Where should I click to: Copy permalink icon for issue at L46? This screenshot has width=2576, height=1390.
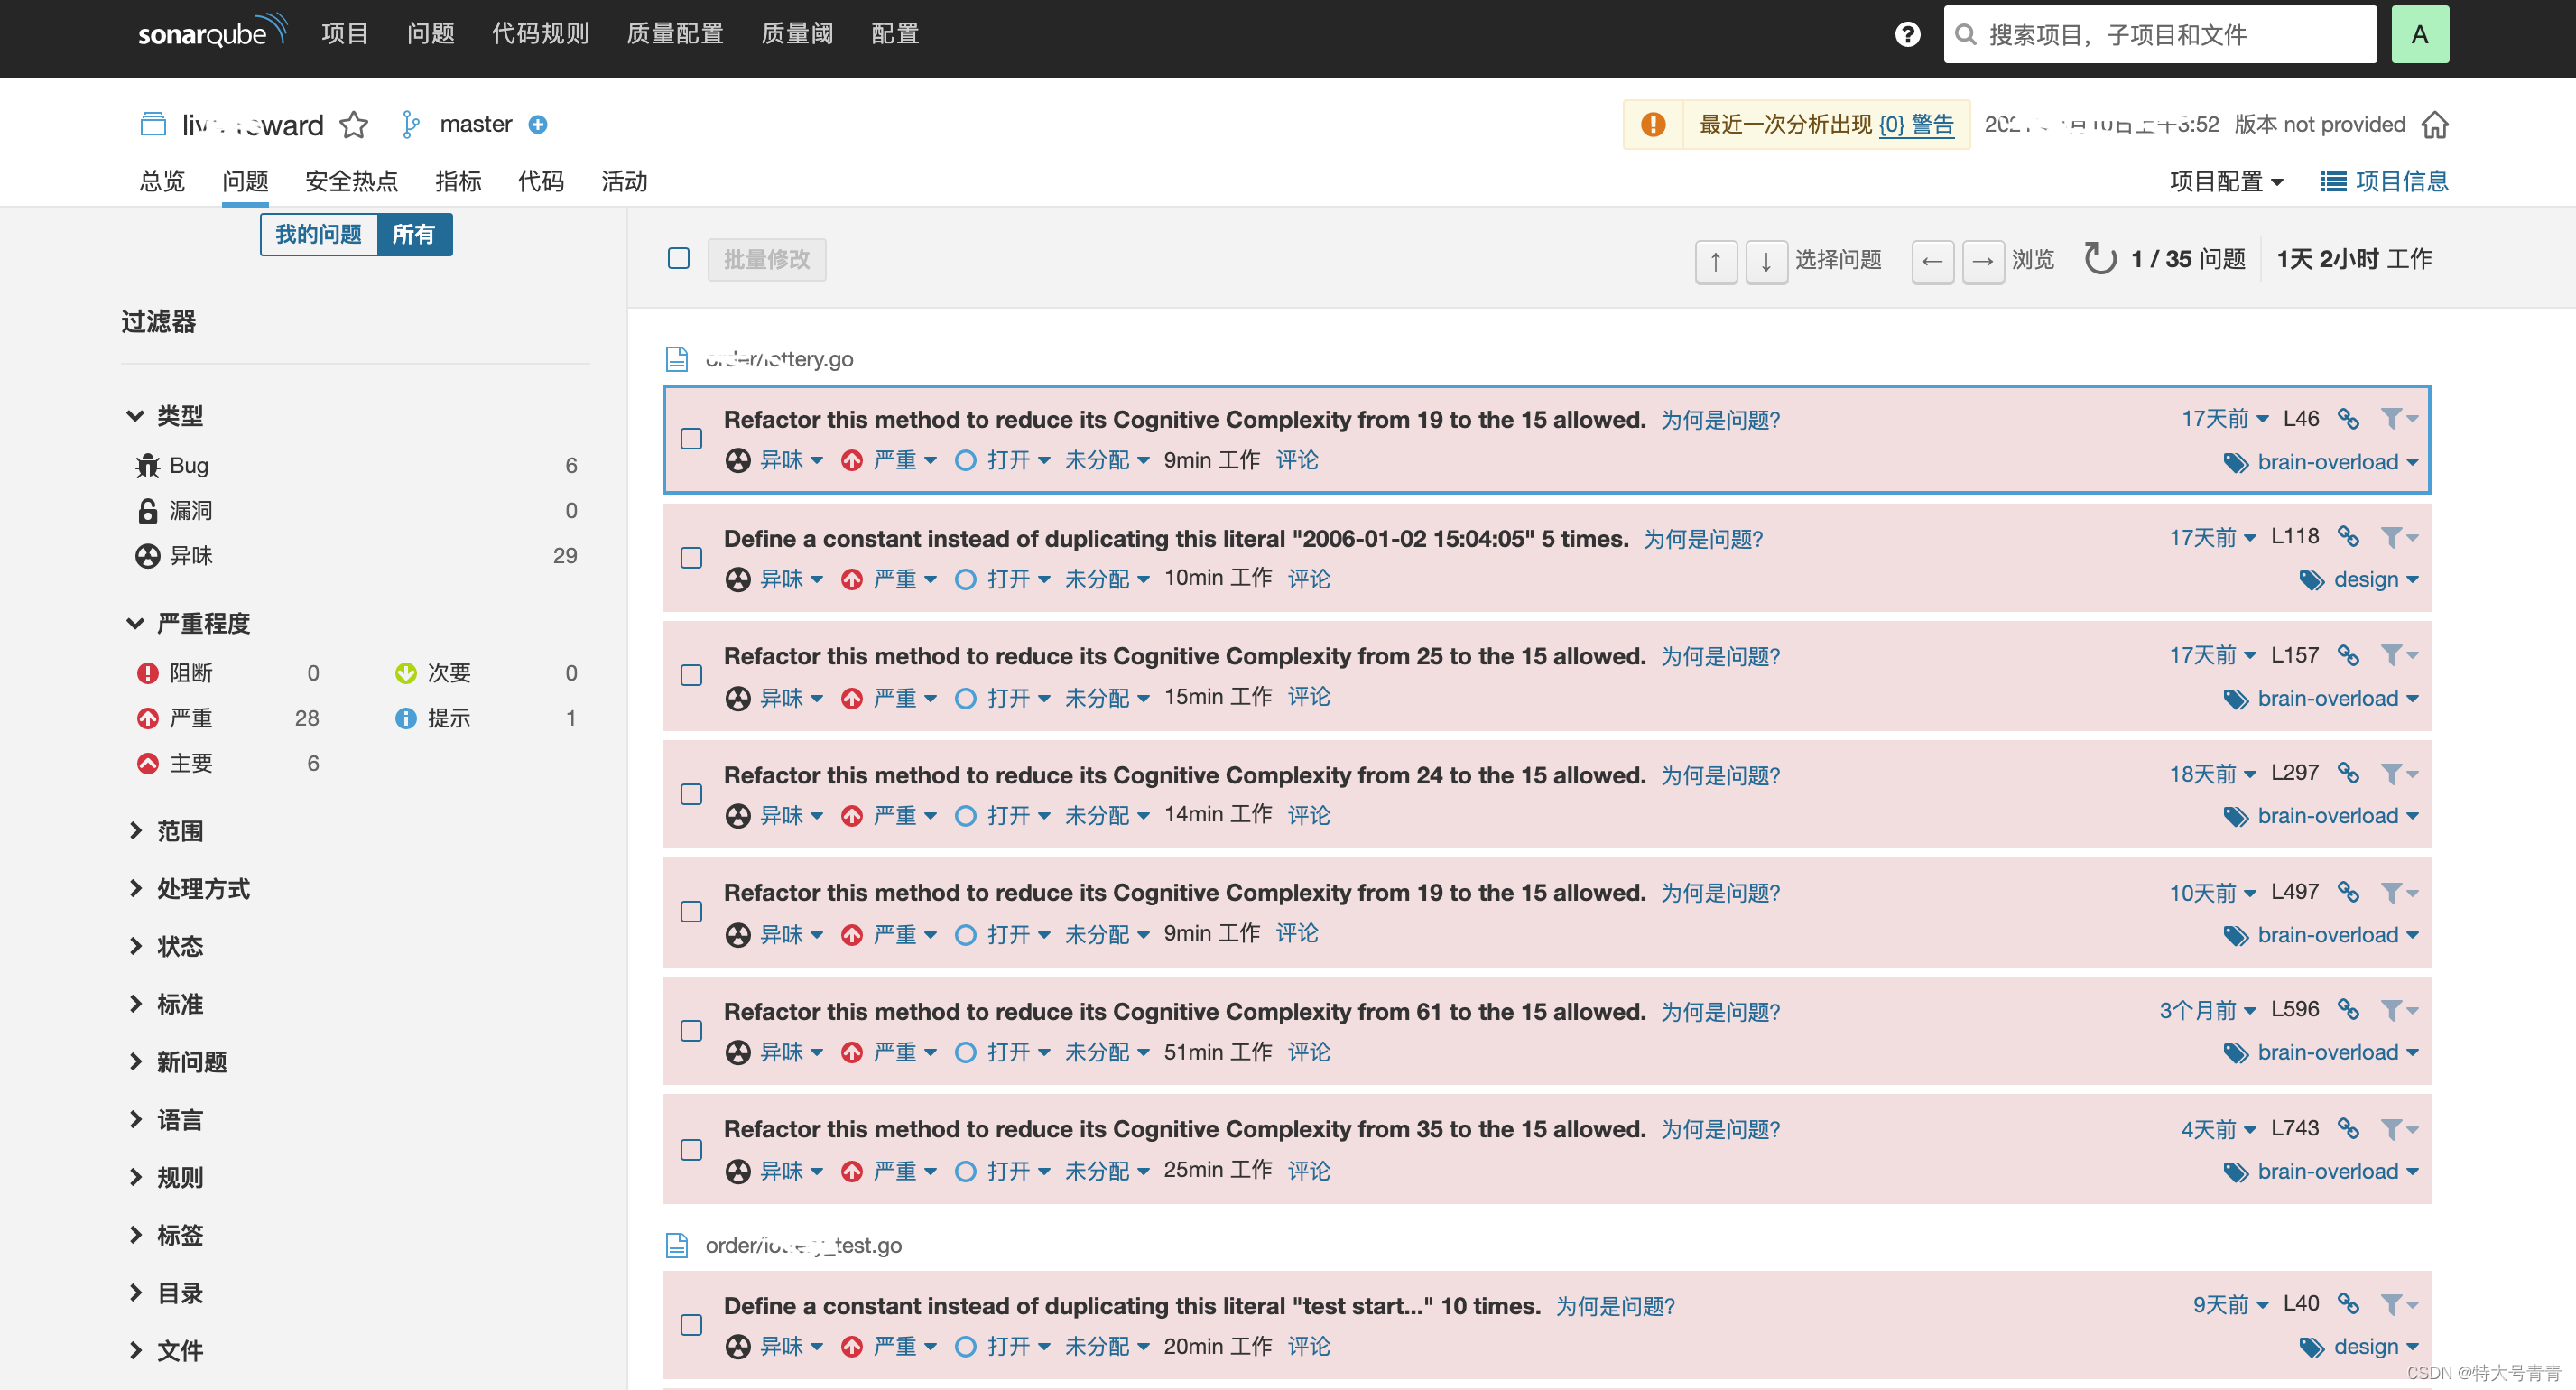2348,419
